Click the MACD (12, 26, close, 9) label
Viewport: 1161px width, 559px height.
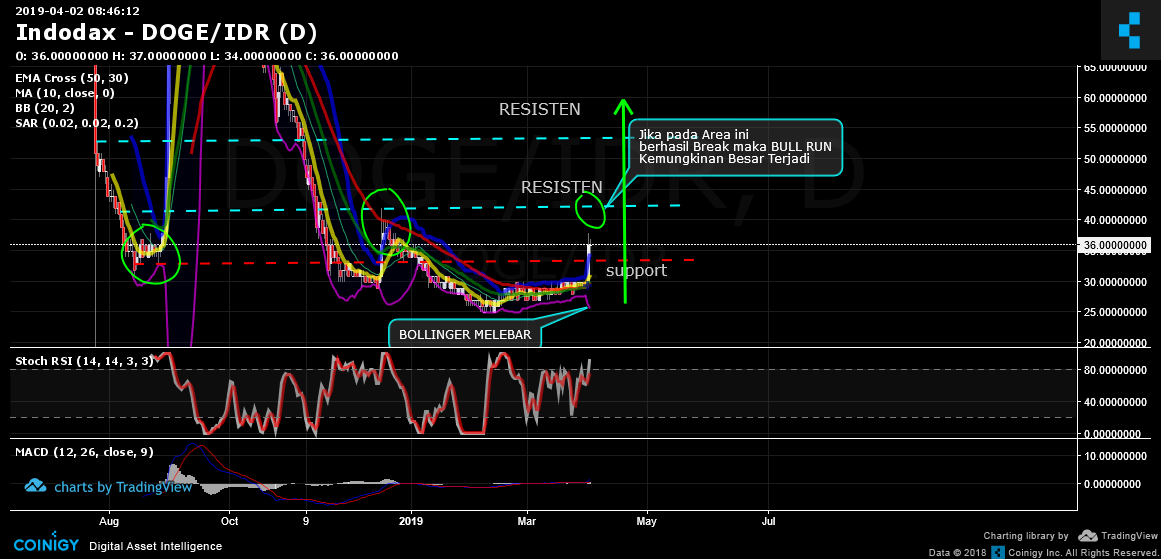click(x=84, y=452)
